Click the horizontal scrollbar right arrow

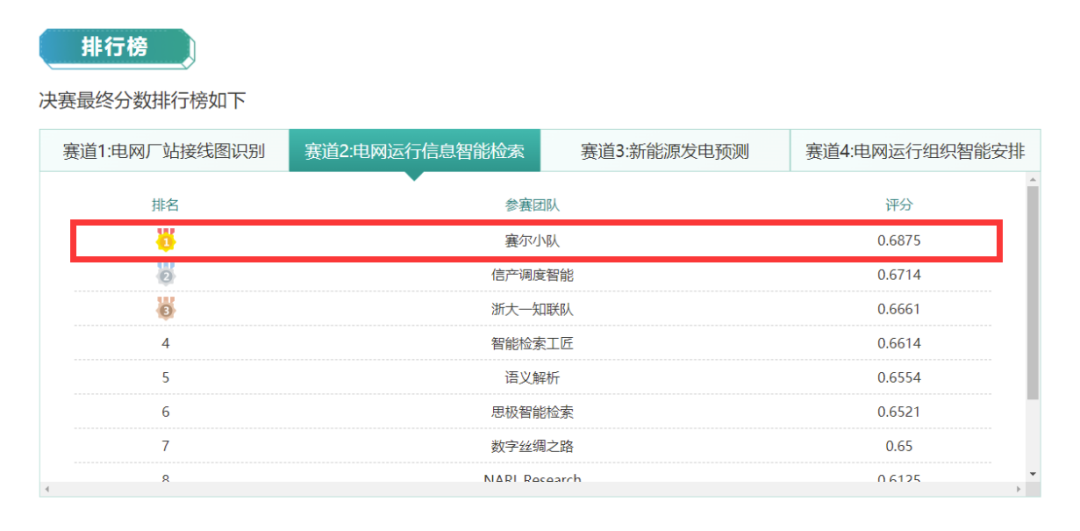click(1019, 489)
